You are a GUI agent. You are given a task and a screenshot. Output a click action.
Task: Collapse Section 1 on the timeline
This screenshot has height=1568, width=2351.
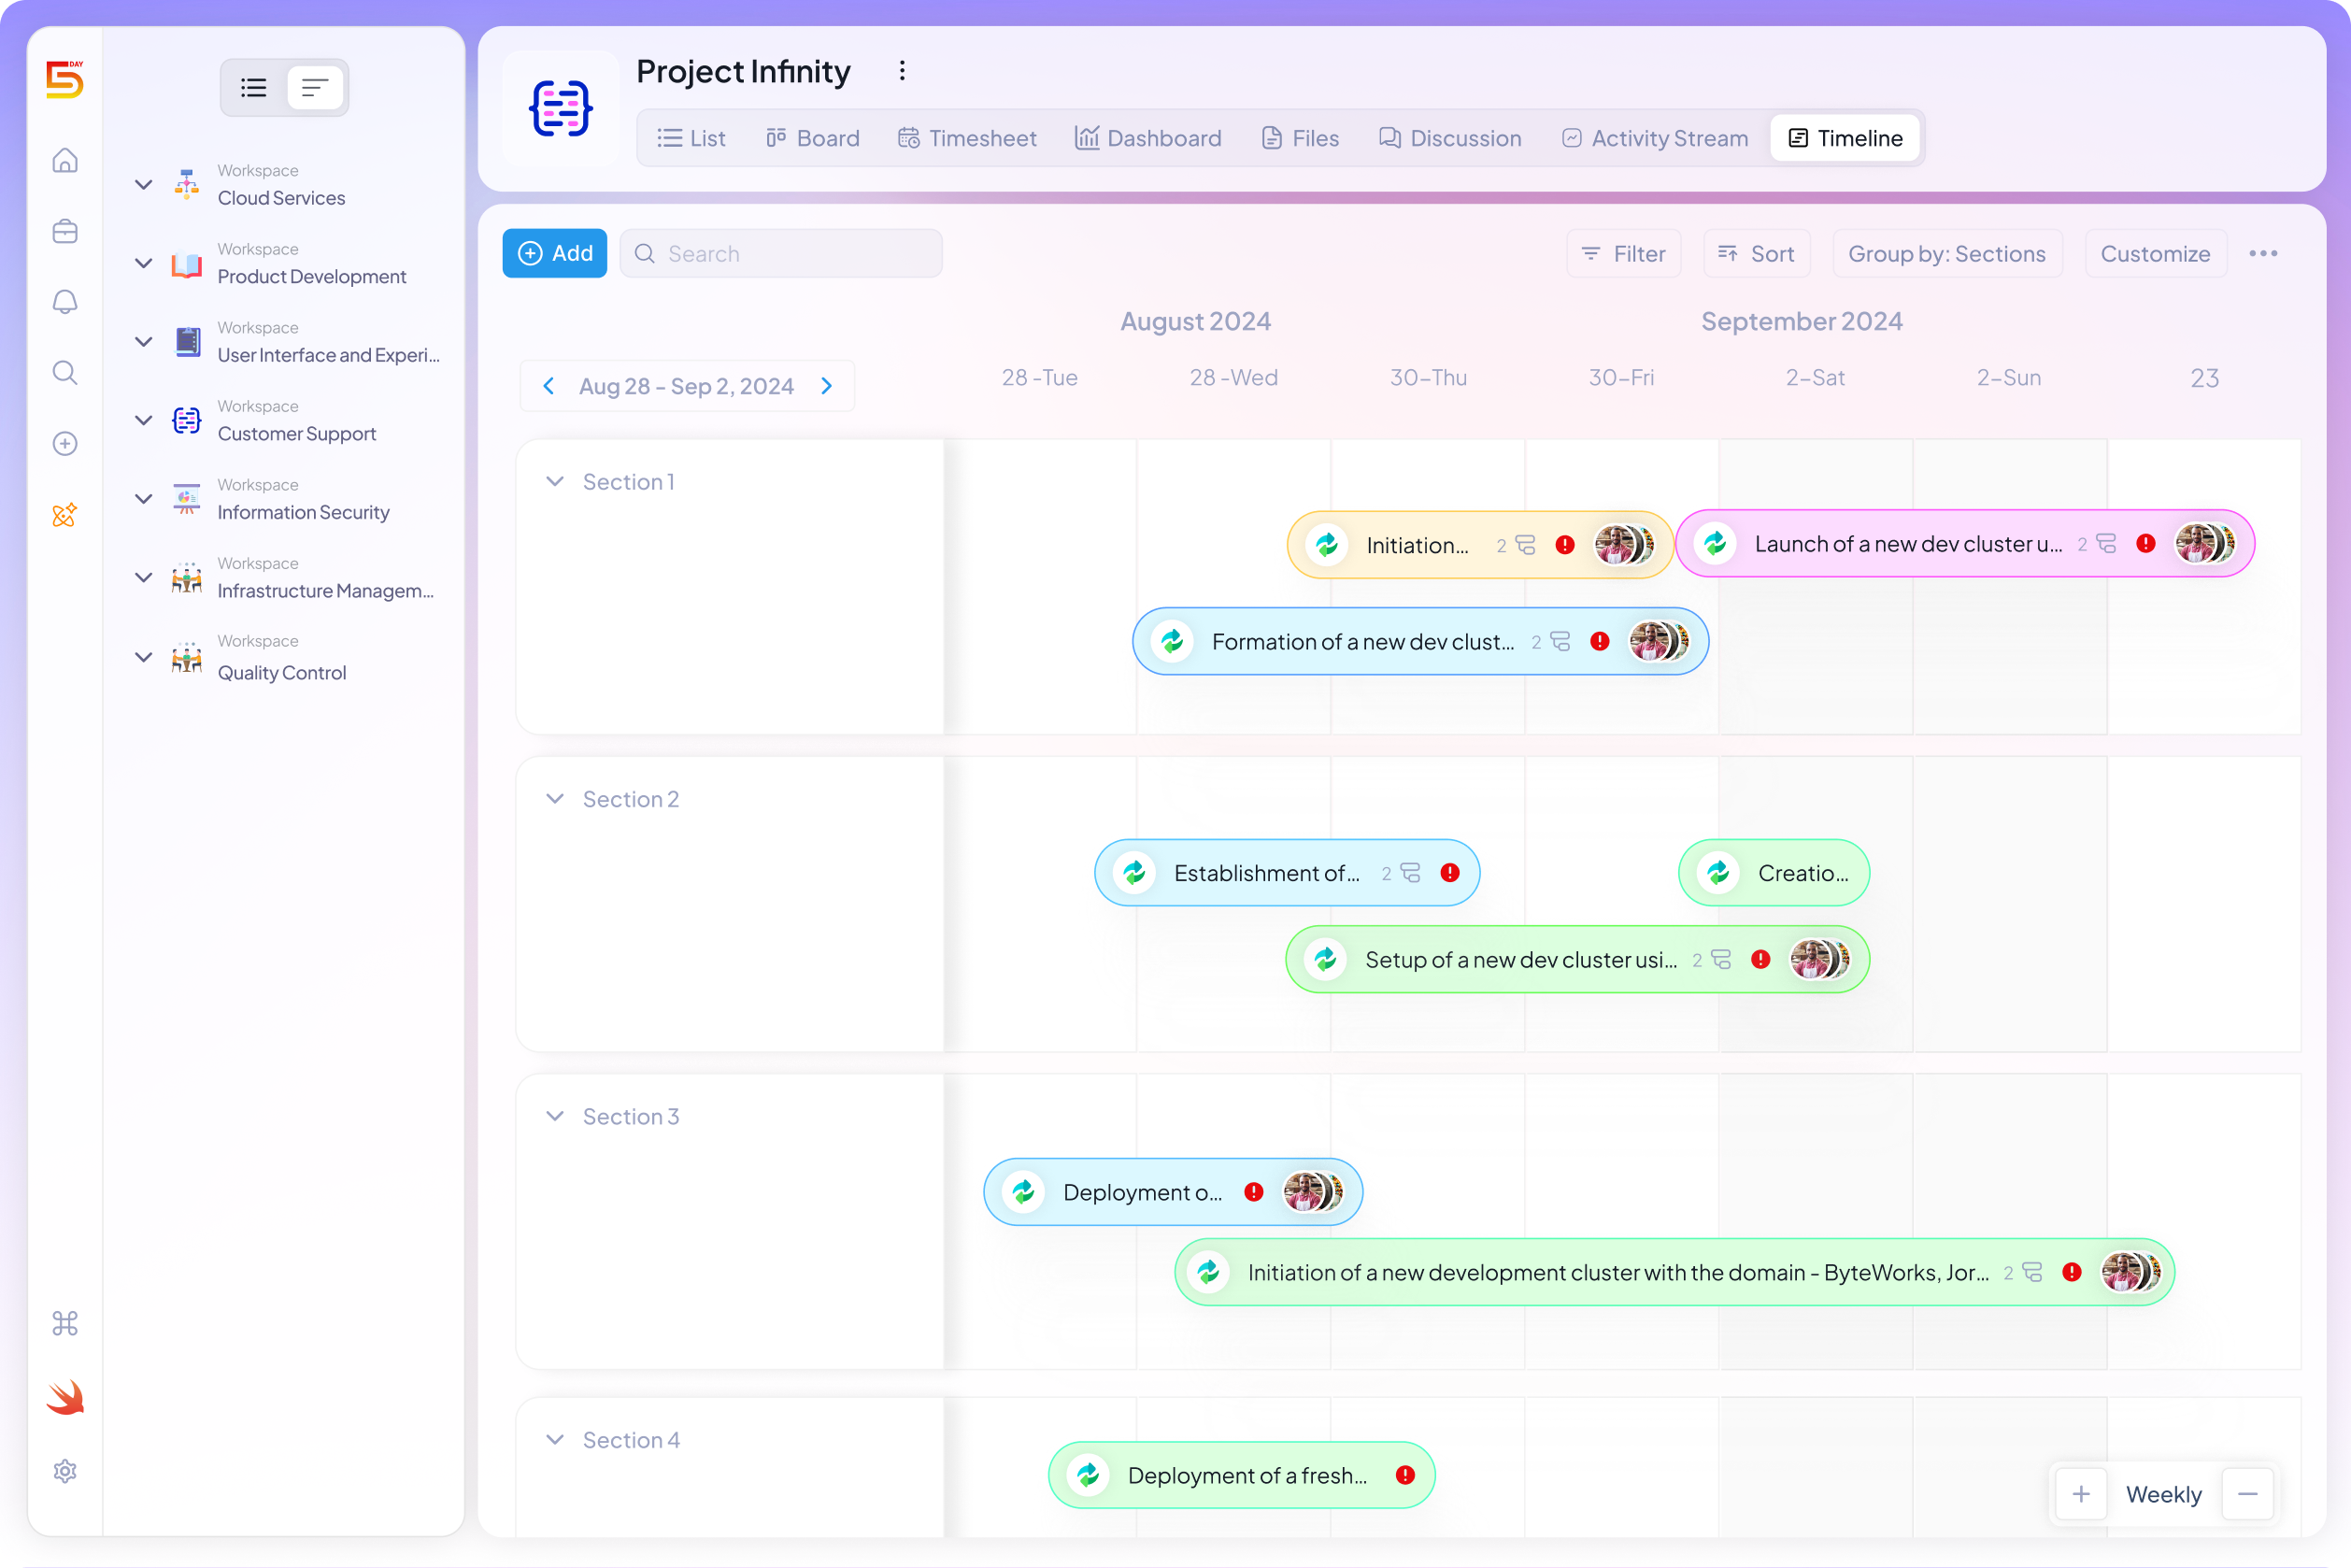click(x=556, y=481)
